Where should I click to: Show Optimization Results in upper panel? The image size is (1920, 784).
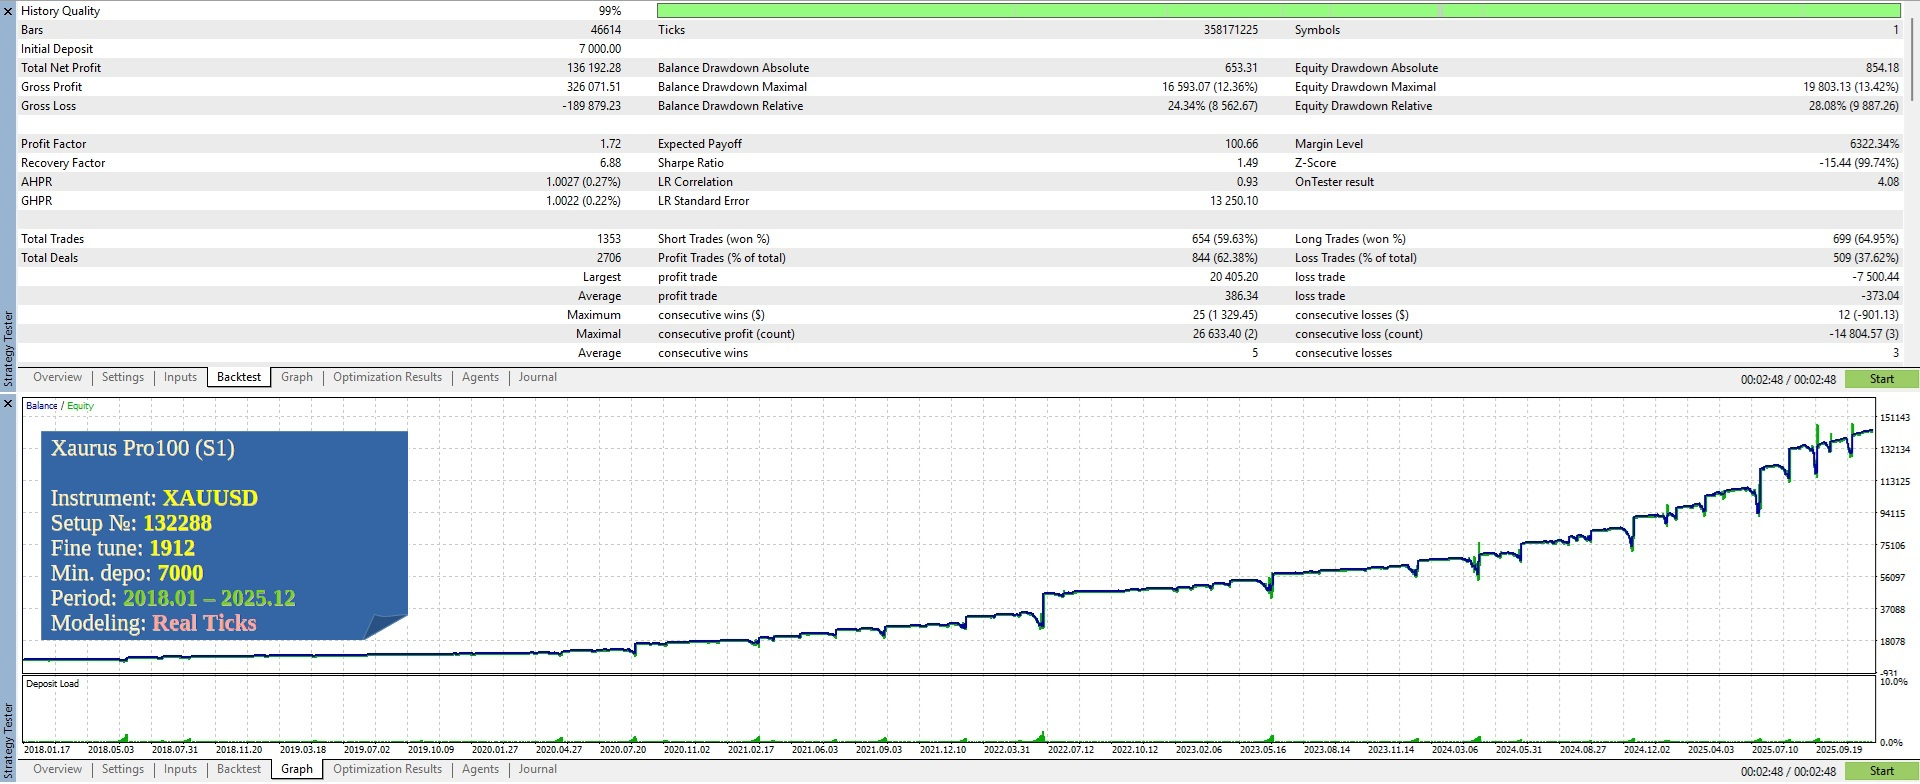tap(387, 377)
